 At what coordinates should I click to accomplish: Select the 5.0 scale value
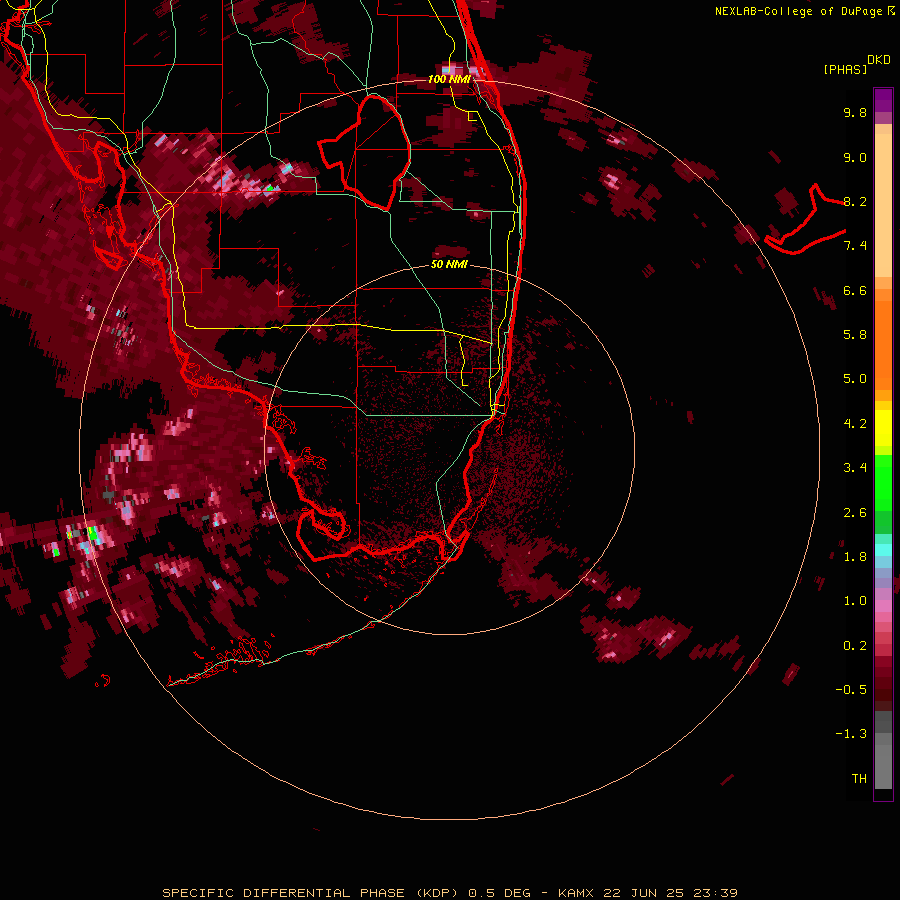(x=855, y=379)
